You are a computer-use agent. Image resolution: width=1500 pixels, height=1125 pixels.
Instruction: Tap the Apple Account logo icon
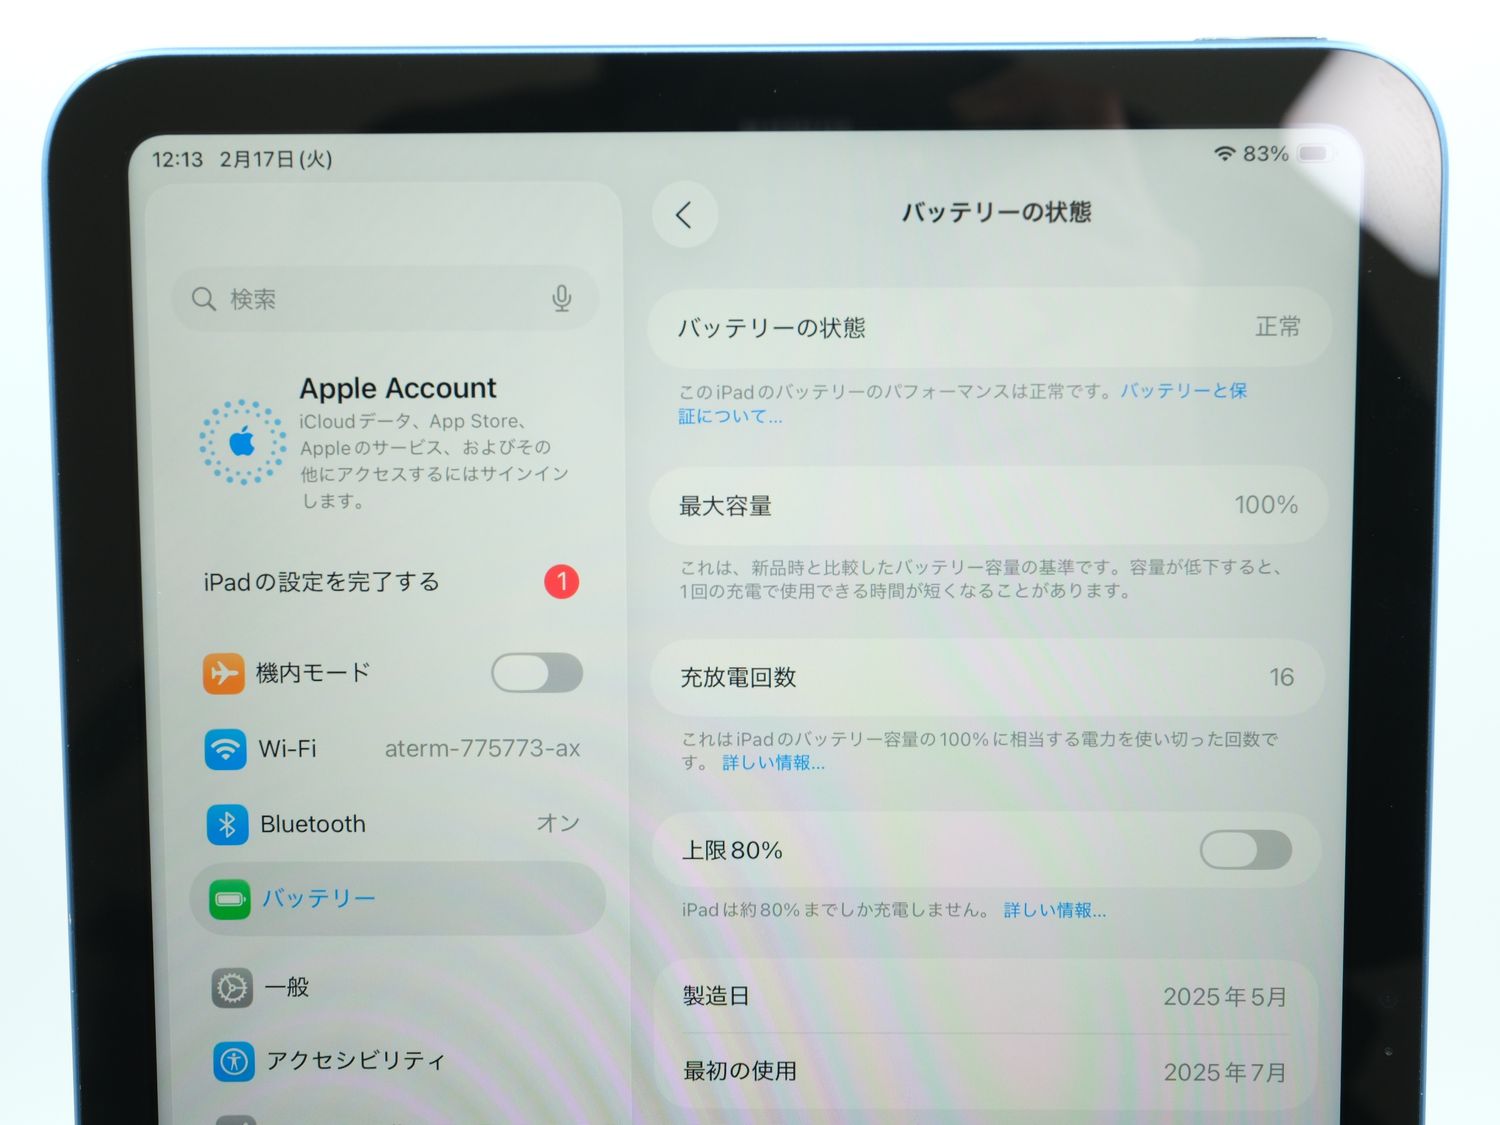[x=242, y=442]
